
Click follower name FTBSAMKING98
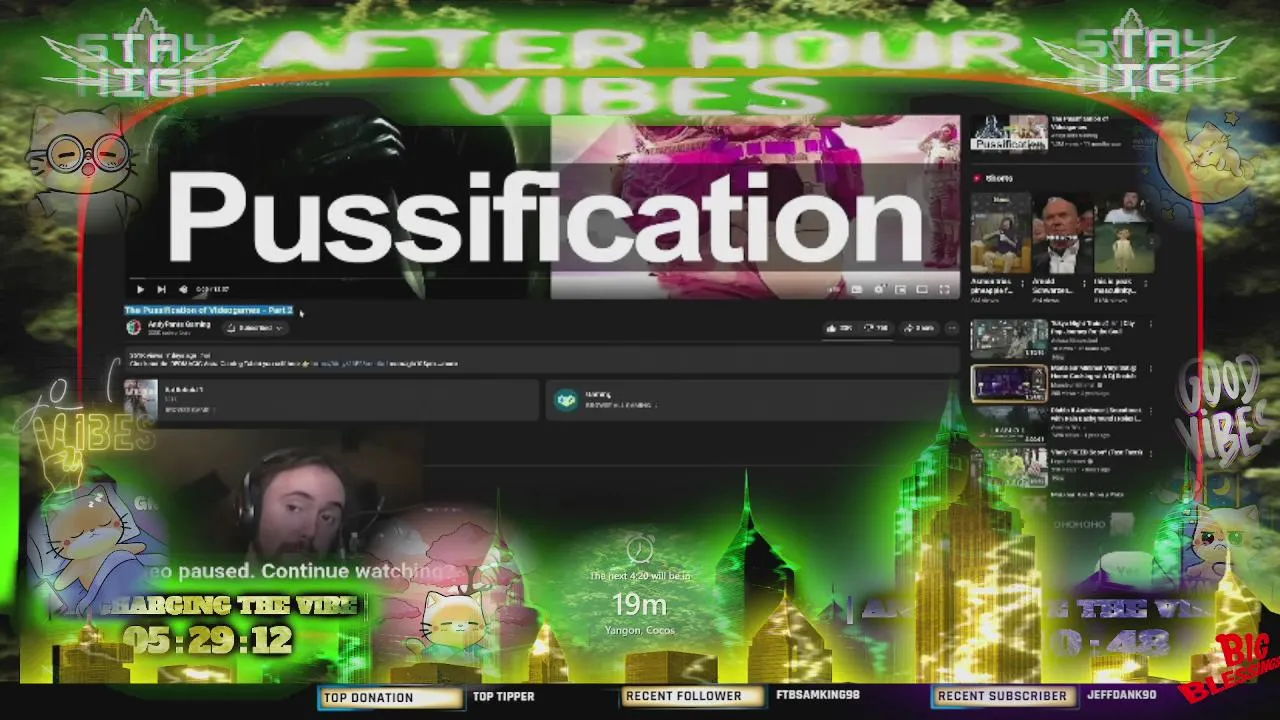click(817, 695)
